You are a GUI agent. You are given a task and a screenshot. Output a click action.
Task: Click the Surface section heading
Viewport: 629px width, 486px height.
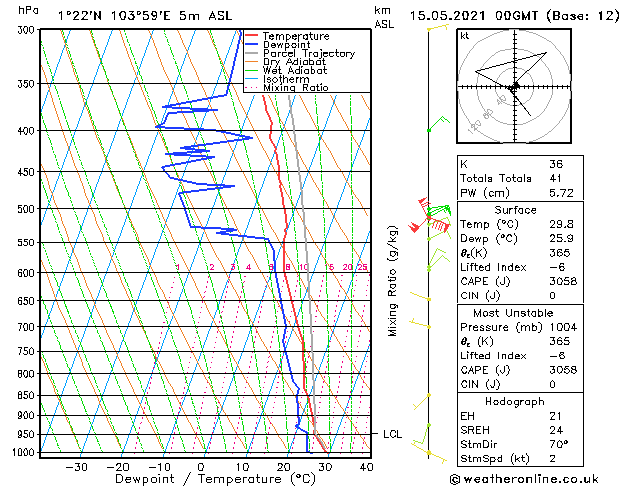tap(515, 210)
